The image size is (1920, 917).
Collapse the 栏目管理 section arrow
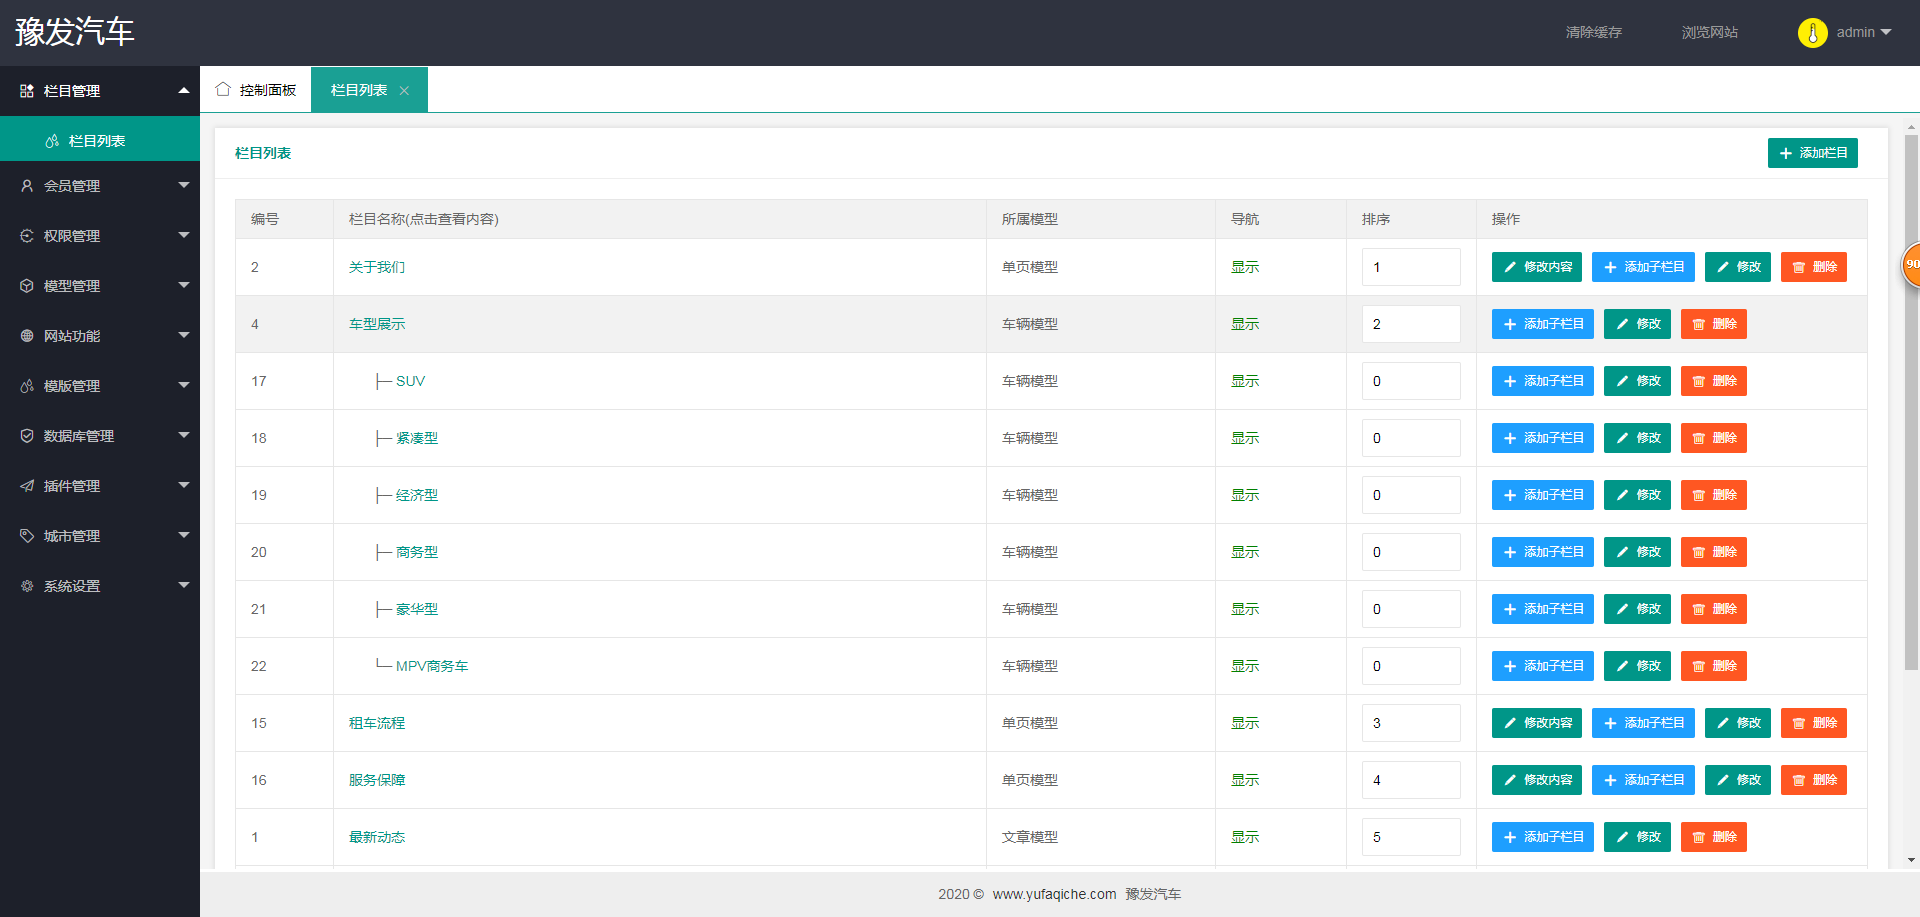click(183, 91)
